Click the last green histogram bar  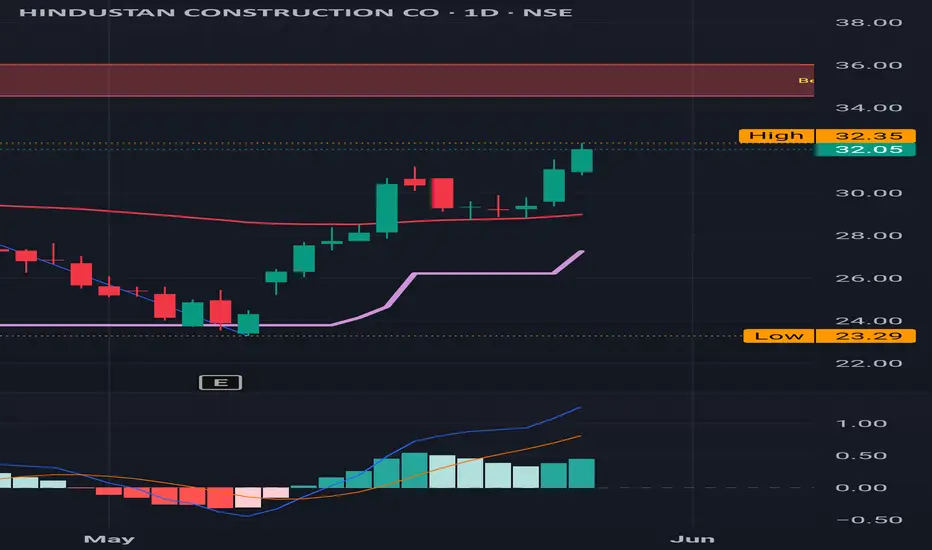tap(581, 473)
